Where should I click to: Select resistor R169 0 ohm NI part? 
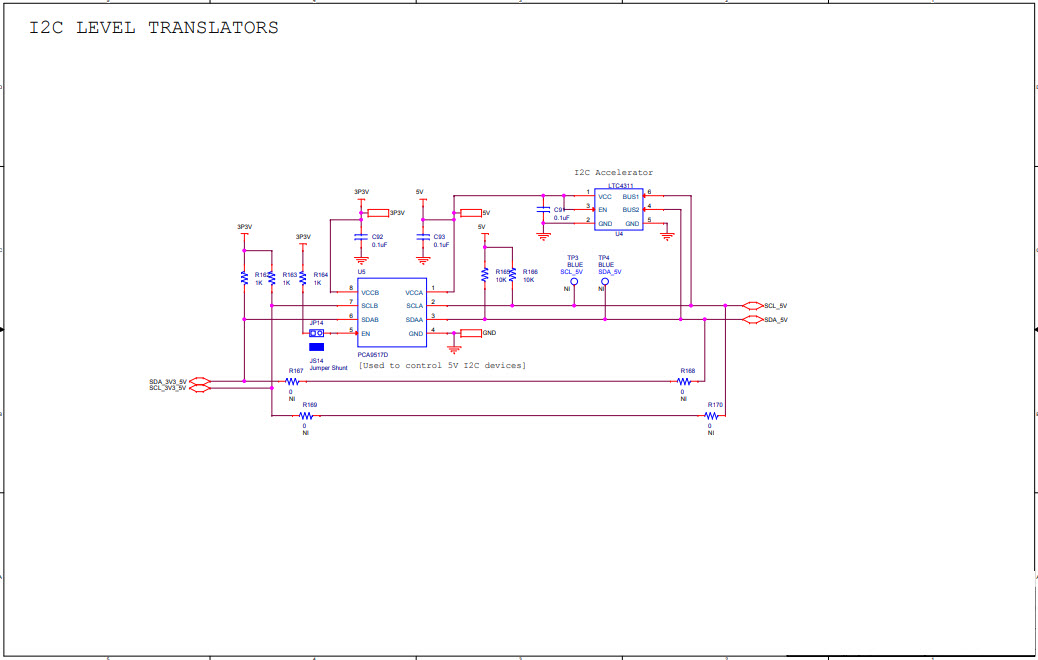click(304, 417)
